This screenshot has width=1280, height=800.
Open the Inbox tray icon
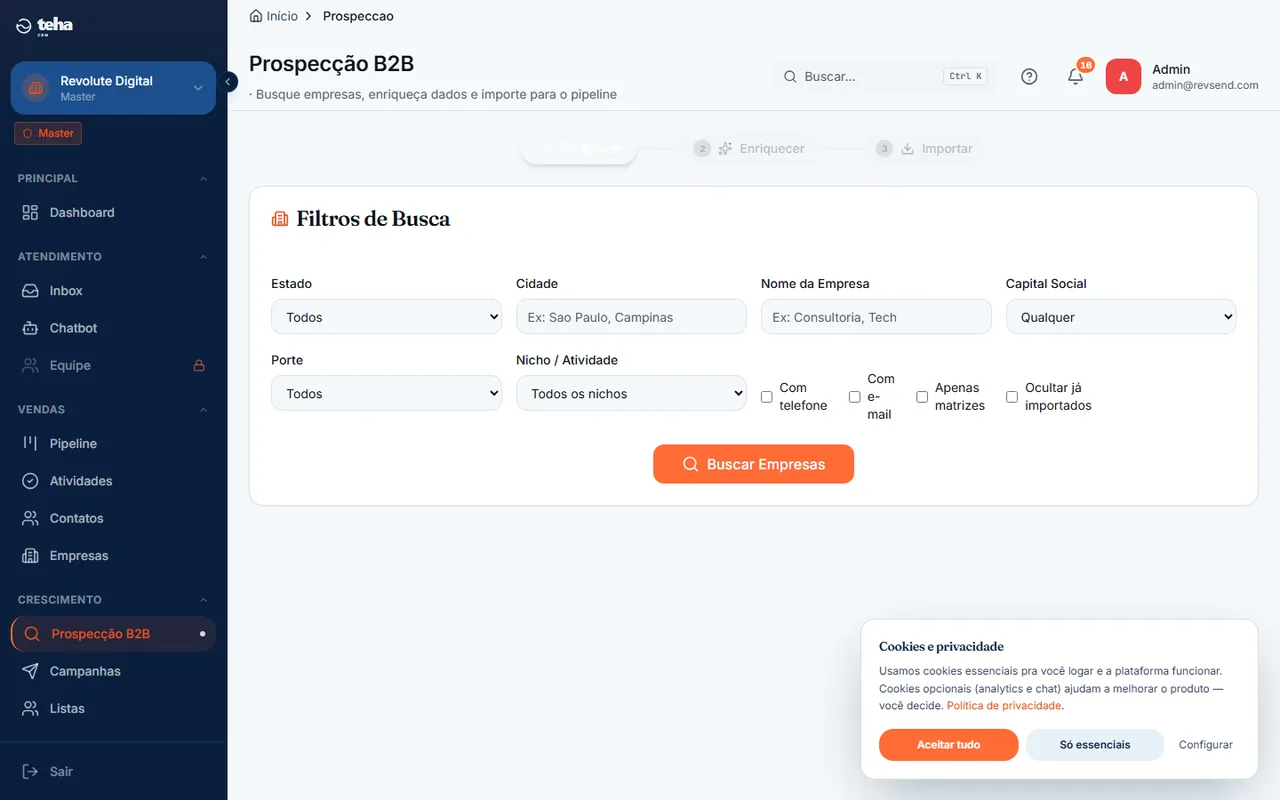click(x=30, y=291)
